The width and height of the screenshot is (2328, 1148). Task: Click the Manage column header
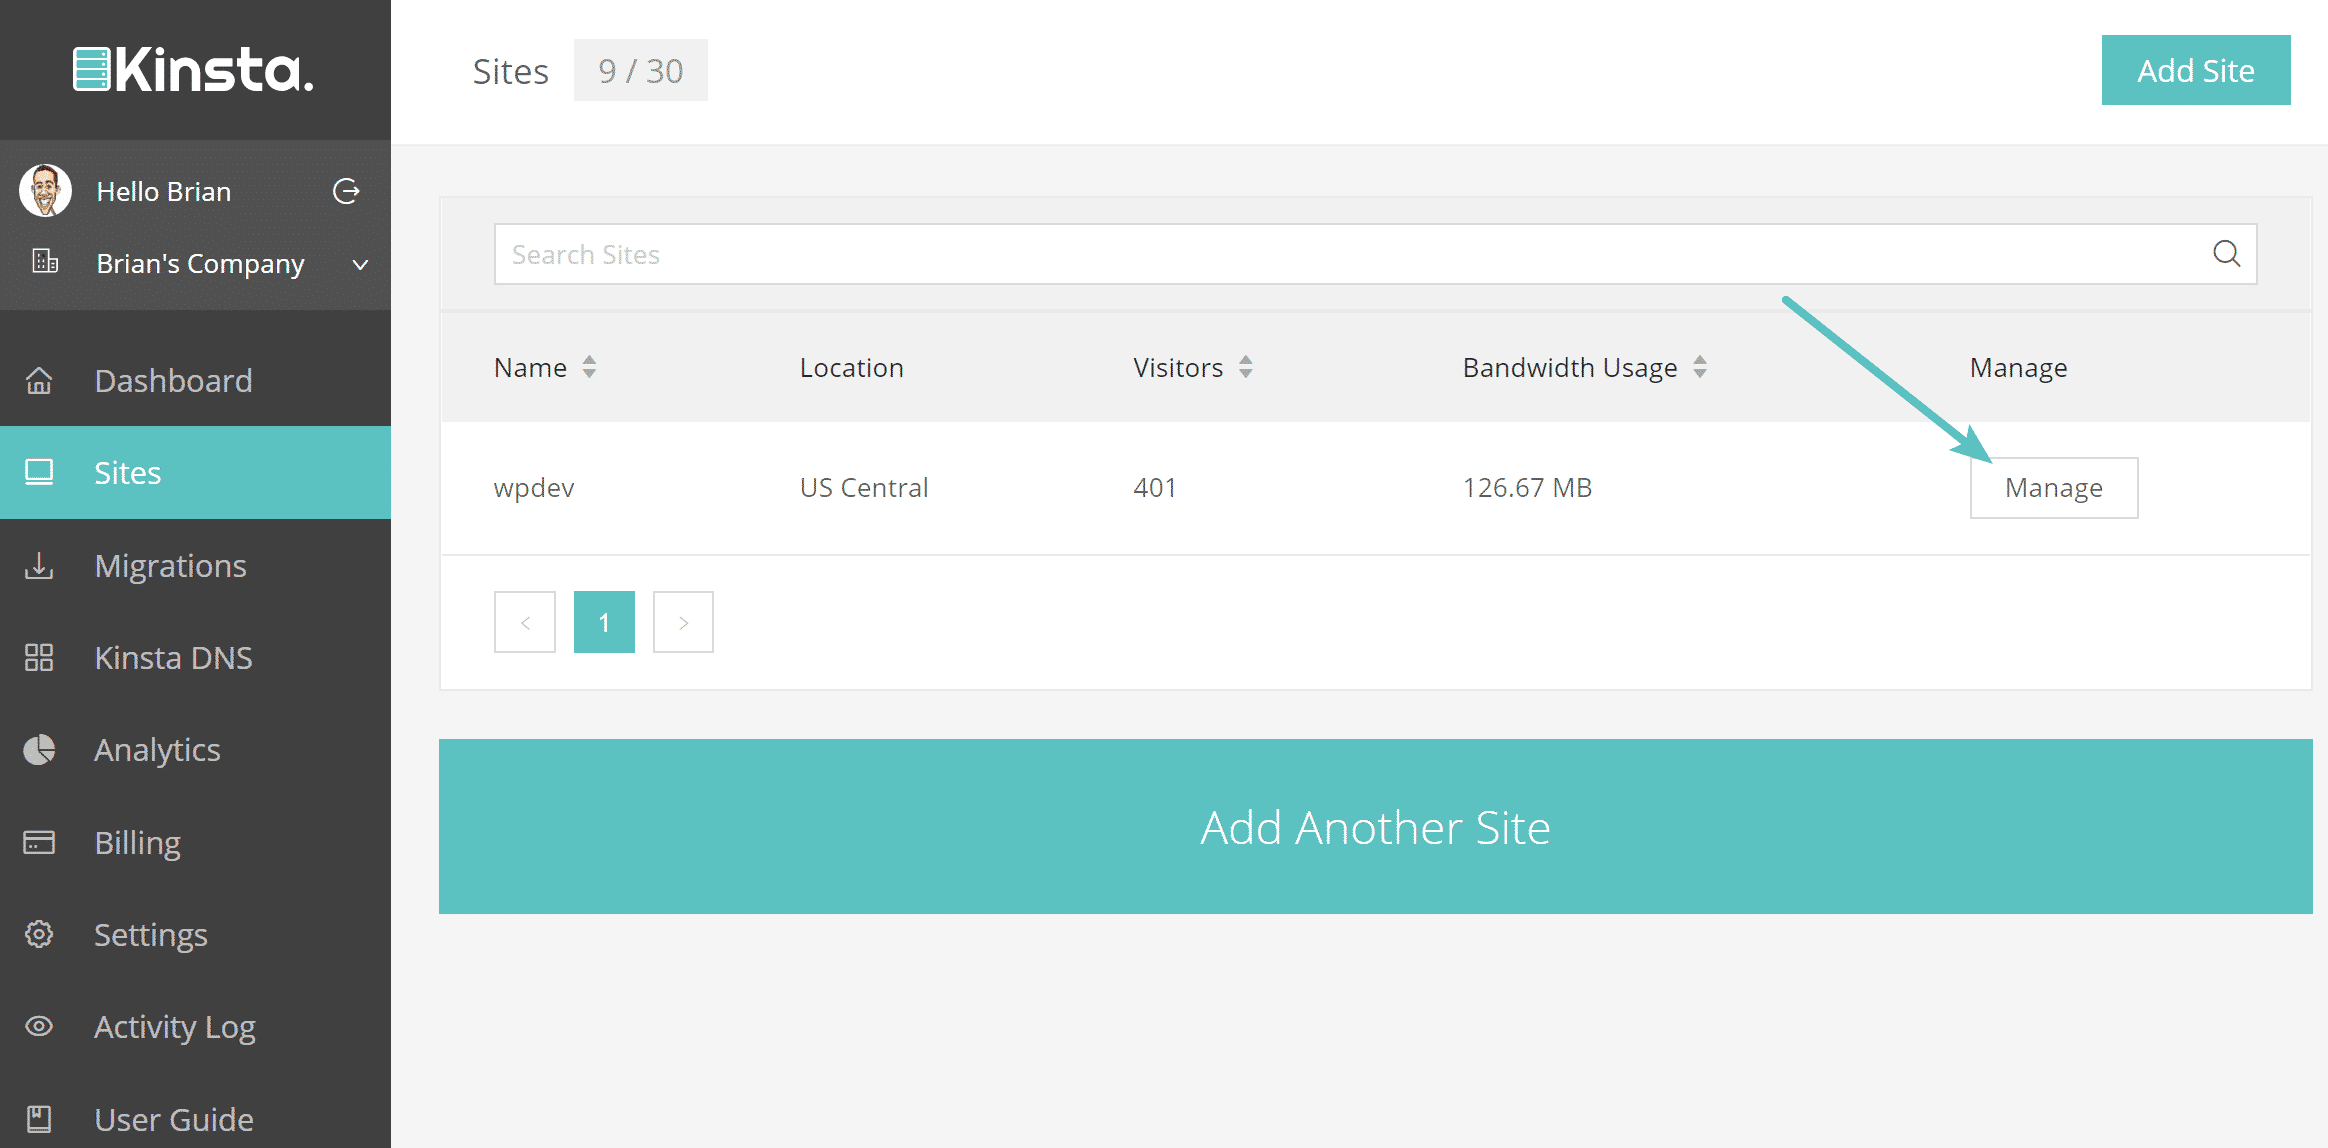pyautogui.click(x=2018, y=368)
